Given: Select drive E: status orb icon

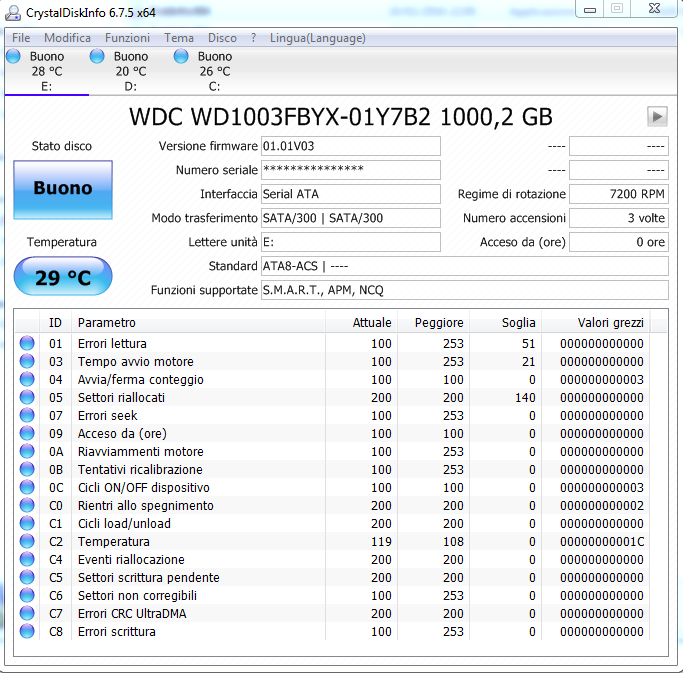Looking at the screenshot, I should click(13, 57).
